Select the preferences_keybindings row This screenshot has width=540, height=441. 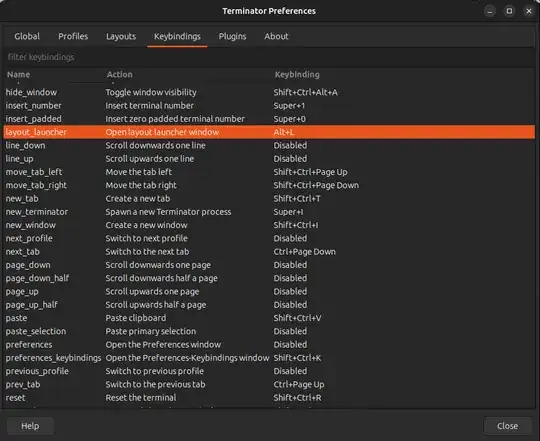[269, 358]
